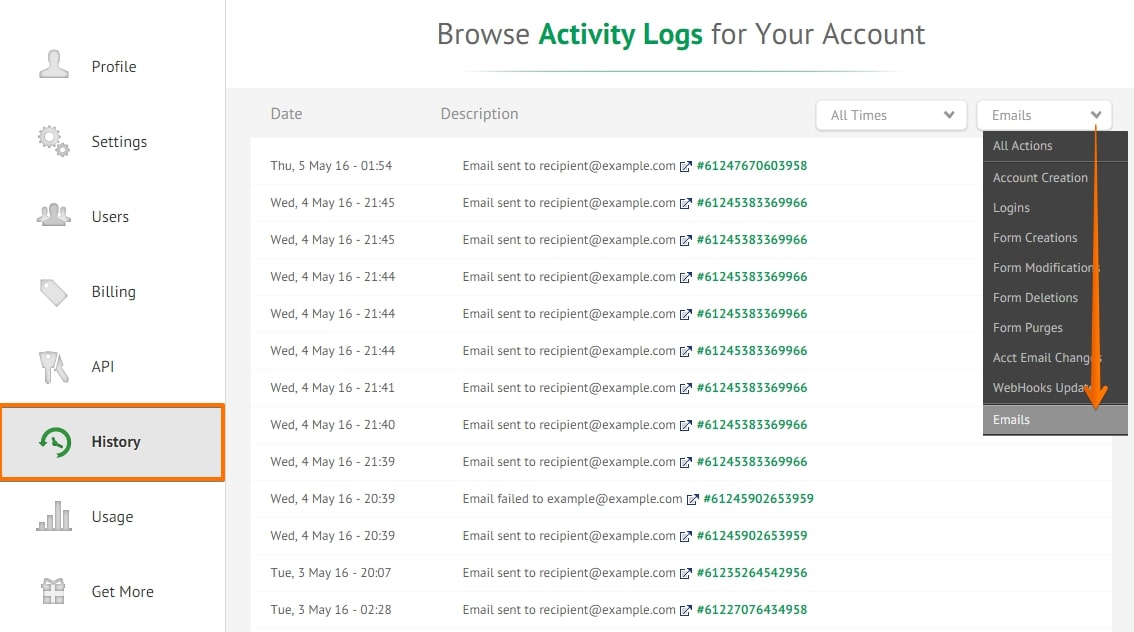Screen dimensions: 1134x632
Task: Select All Actions from filter list
Action: pyautogui.click(x=1022, y=146)
